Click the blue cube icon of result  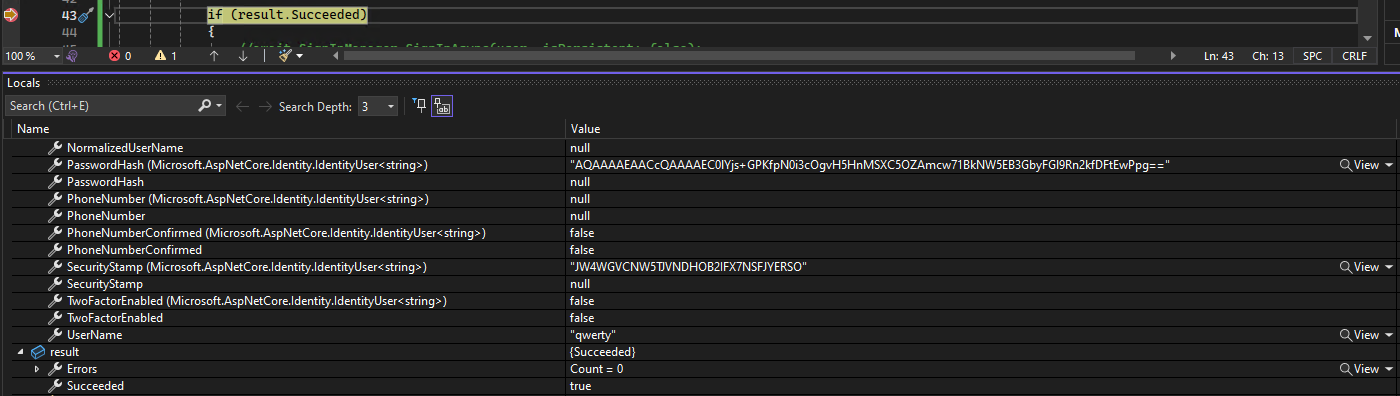pos(38,352)
